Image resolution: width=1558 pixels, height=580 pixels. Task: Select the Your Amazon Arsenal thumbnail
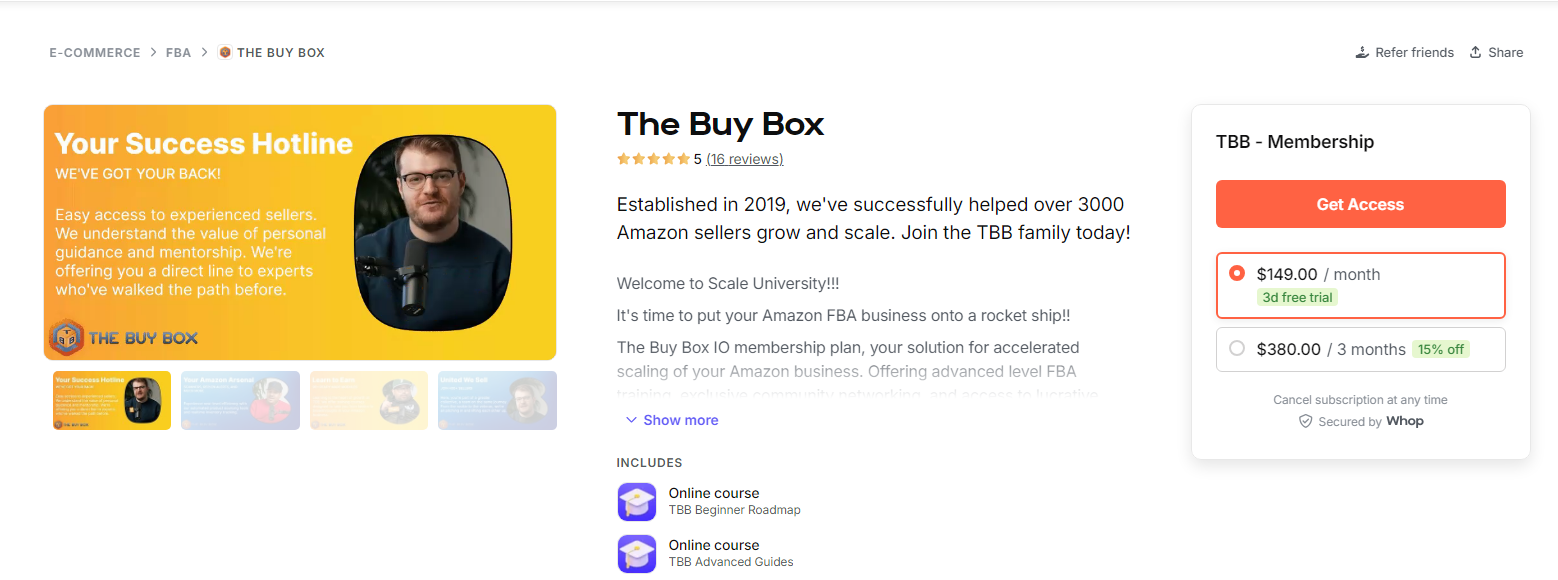click(240, 400)
